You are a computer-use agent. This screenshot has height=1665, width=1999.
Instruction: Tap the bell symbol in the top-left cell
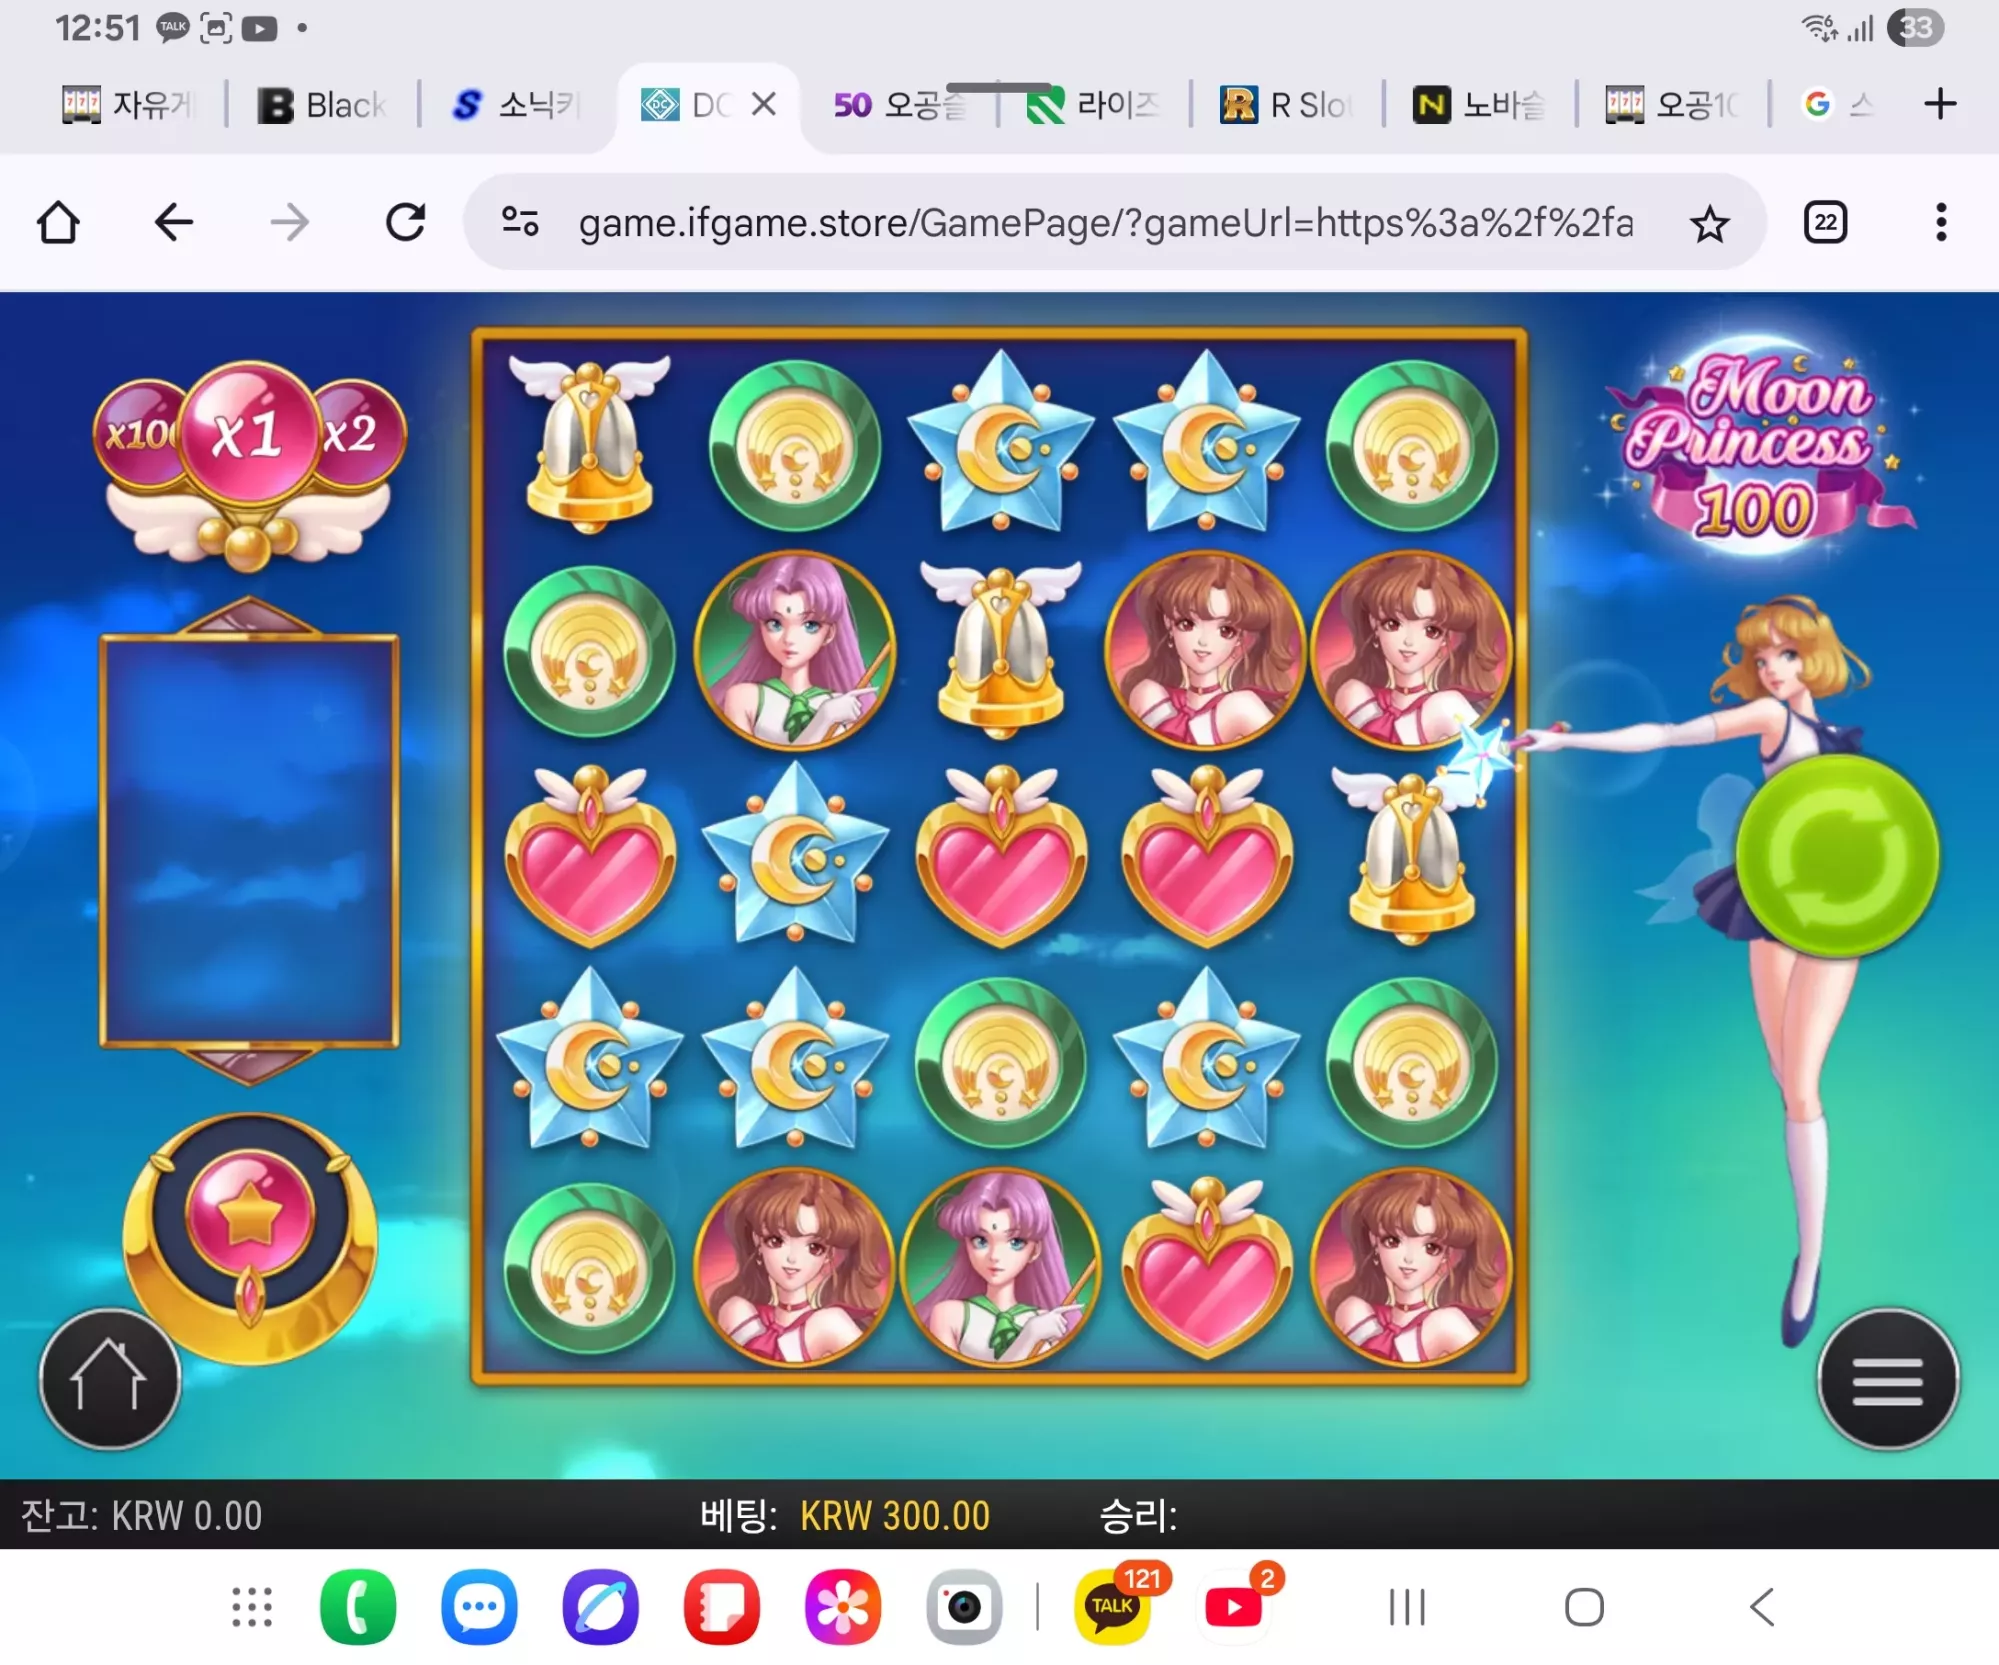(590, 444)
